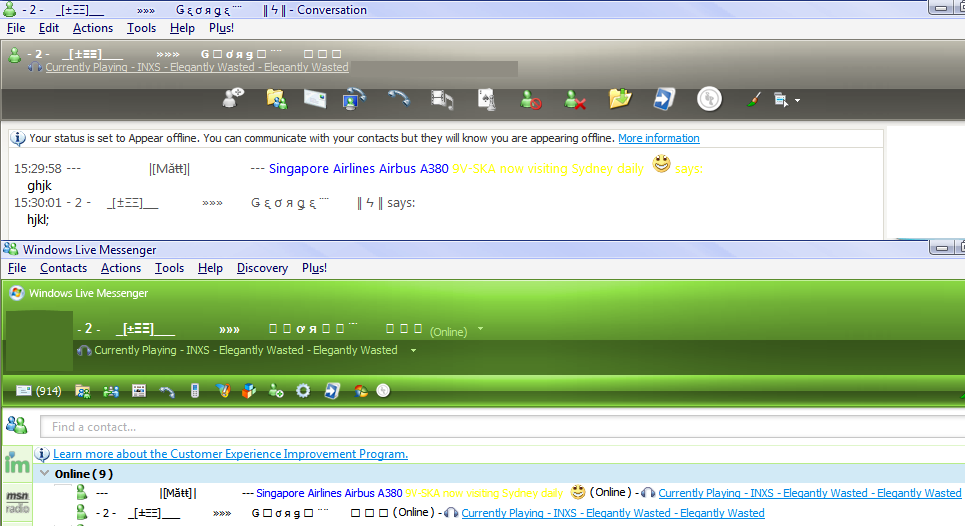Open sharing folders in Messenger toolbar
This screenshot has height=526, width=965.
tap(82, 391)
